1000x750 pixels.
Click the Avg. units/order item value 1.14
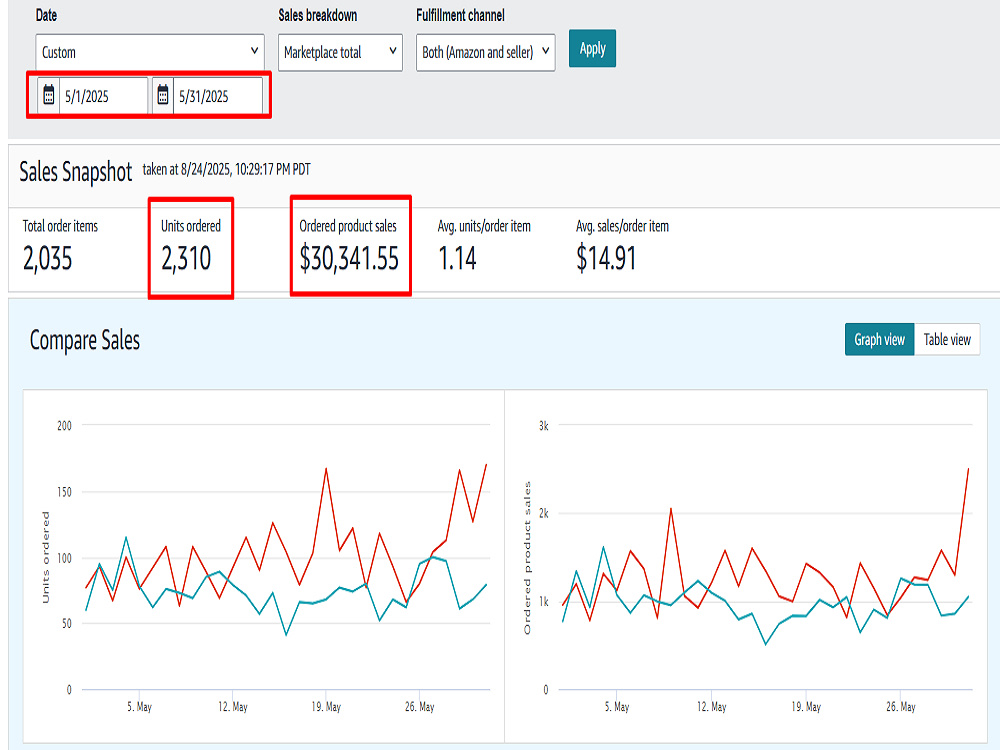[x=457, y=258]
